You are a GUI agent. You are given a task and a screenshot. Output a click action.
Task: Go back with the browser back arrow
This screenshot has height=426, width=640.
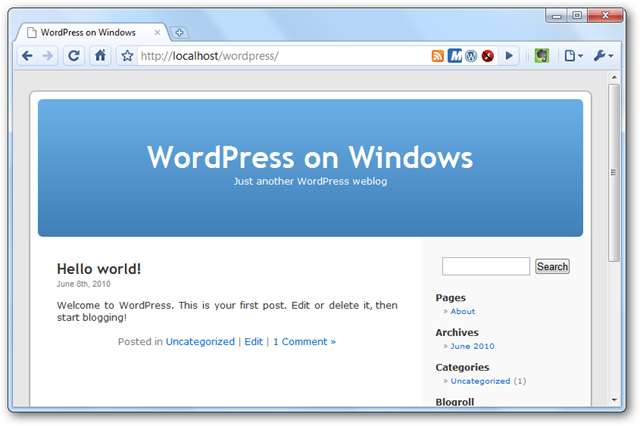(27, 56)
